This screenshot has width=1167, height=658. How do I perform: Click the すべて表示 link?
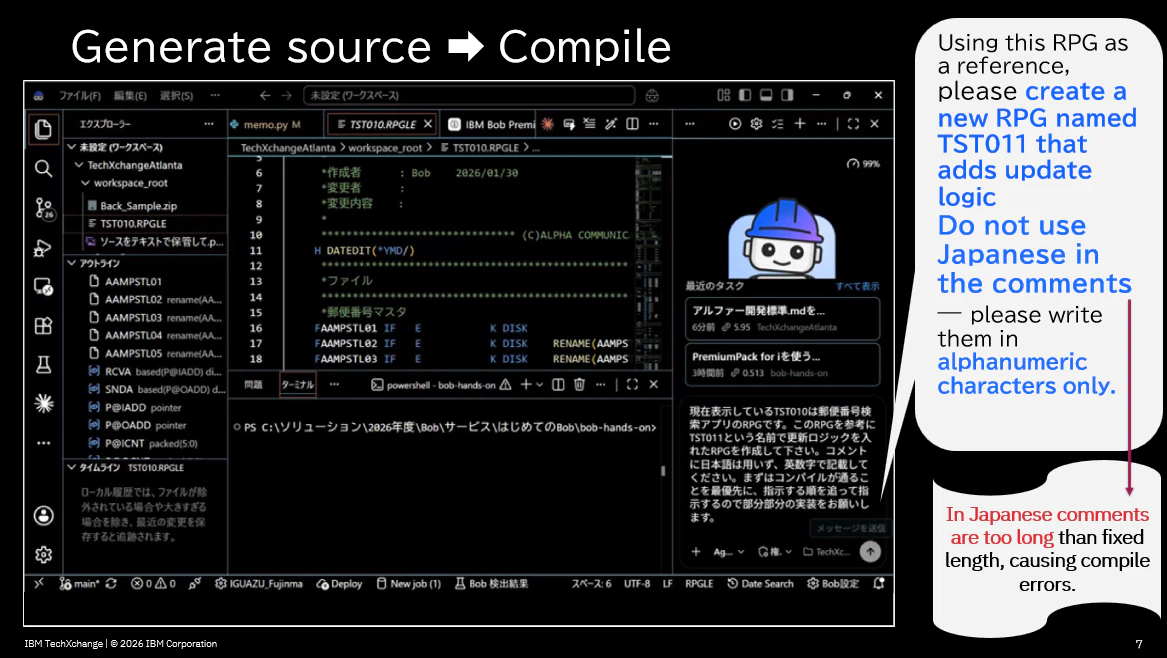pyautogui.click(x=857, y=286)
